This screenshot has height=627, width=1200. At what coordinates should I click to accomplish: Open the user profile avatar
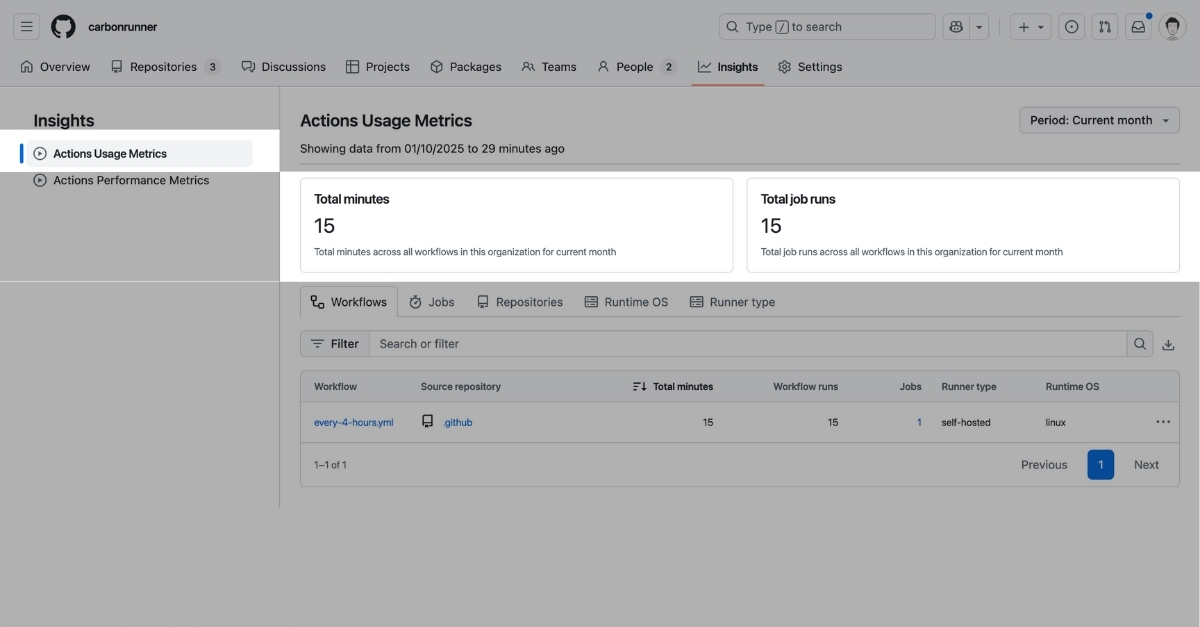pos(1173,27)
